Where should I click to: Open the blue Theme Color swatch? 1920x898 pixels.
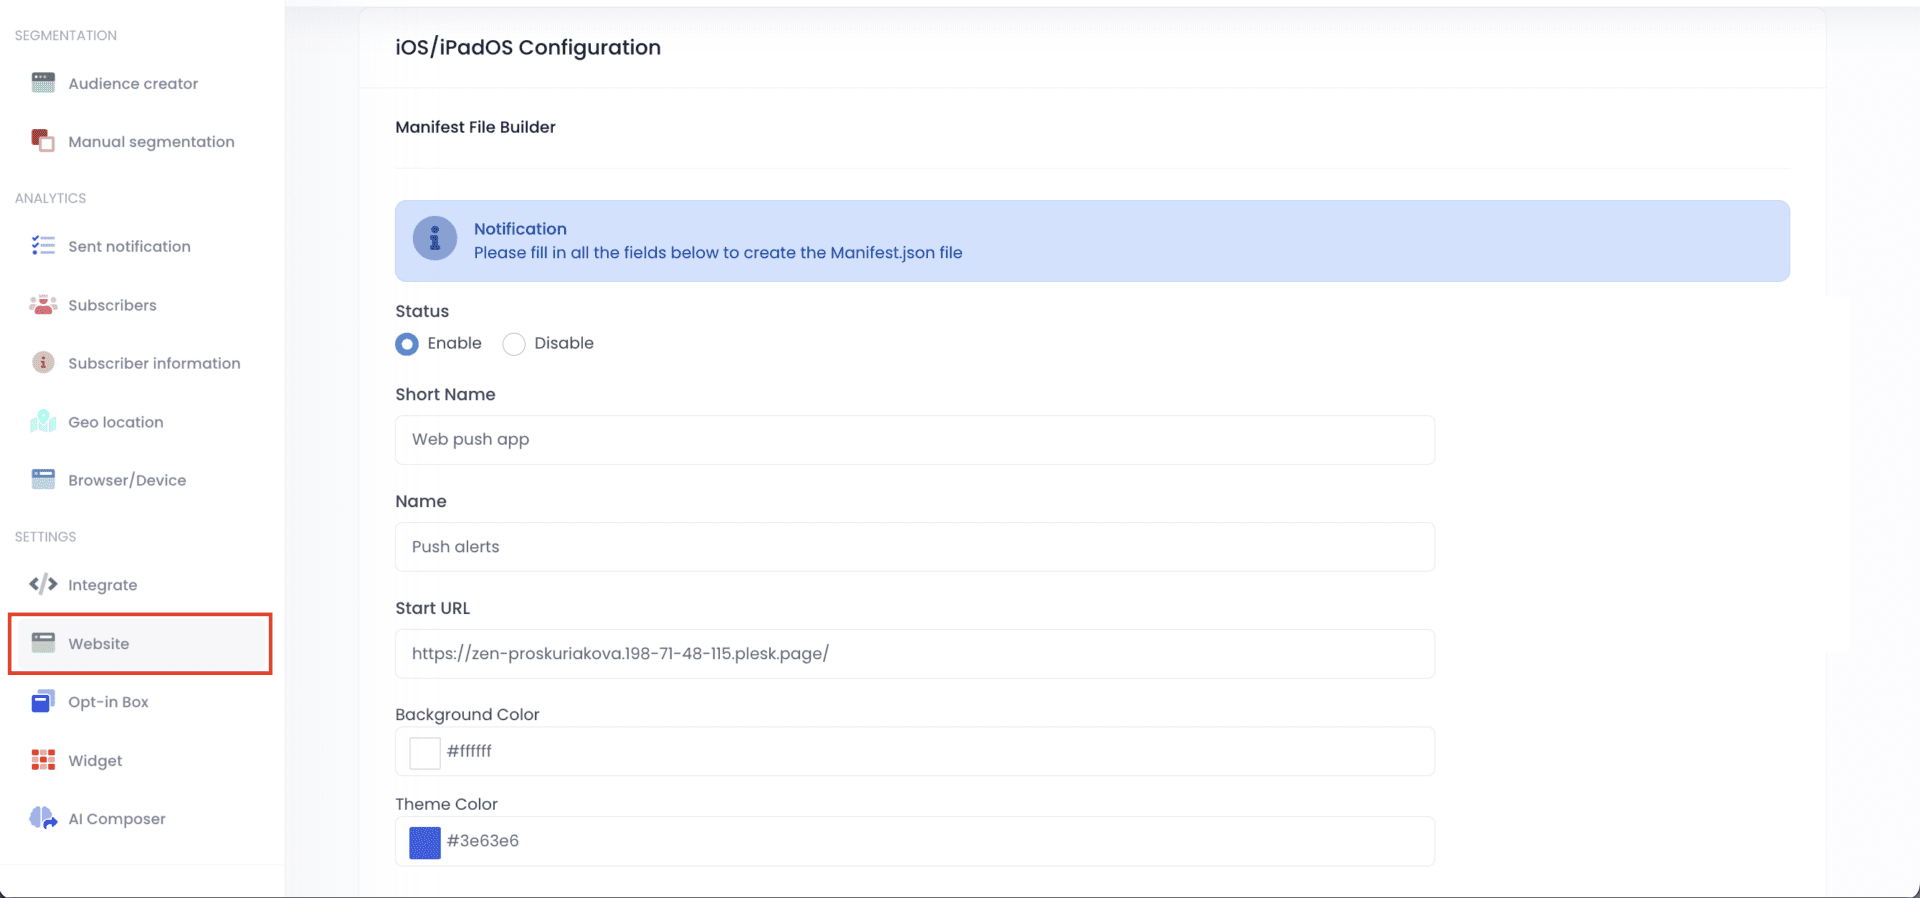pyautogui.click(x=425, y=843)
